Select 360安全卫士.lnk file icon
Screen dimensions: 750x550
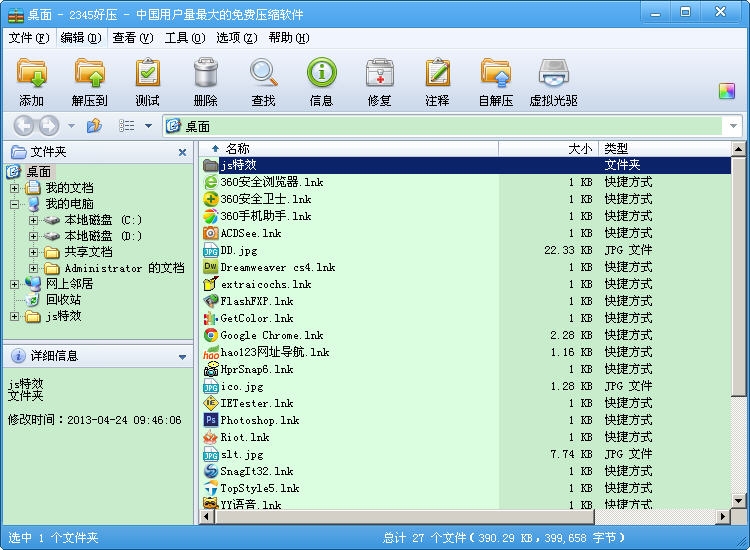click(210, 199)
